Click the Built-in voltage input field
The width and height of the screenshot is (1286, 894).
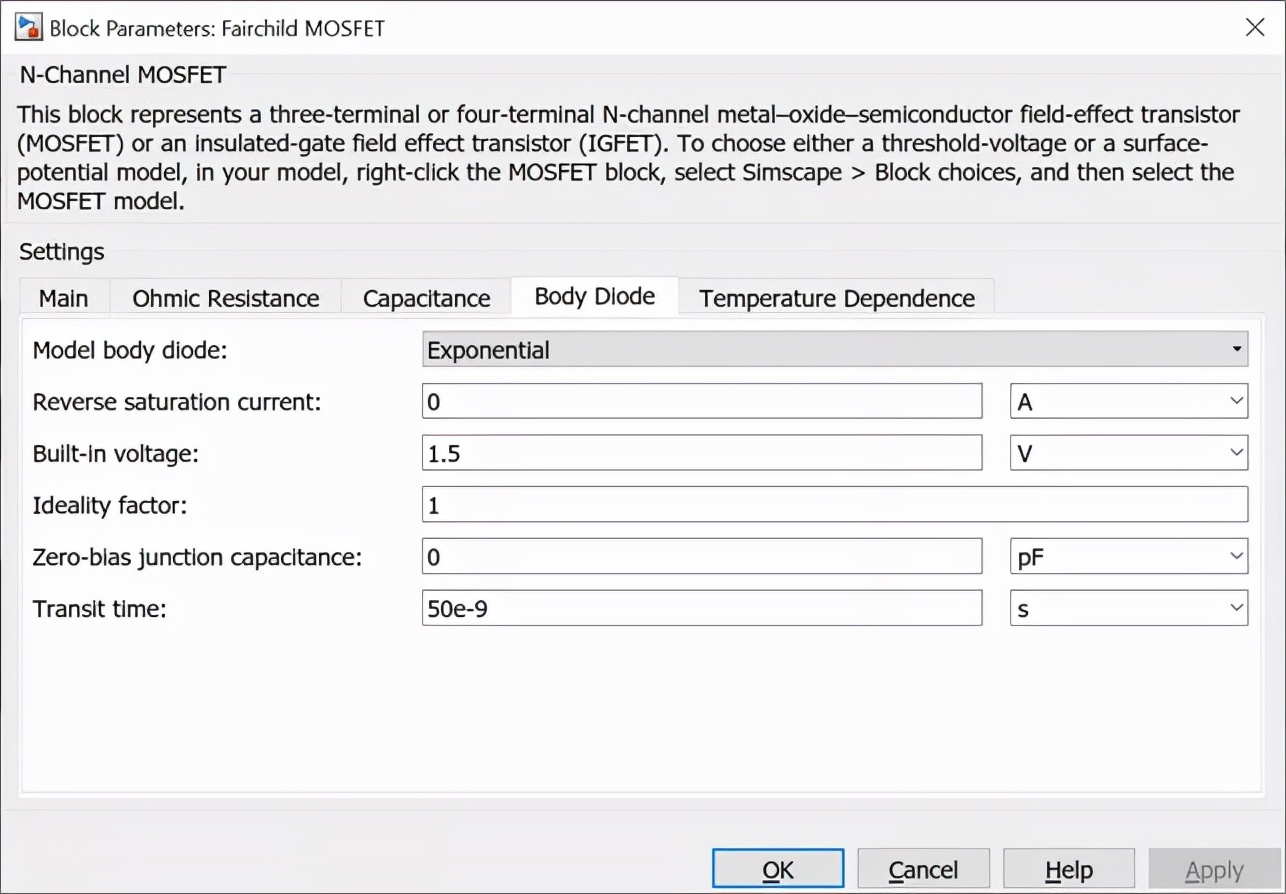(x=701, y=454)
